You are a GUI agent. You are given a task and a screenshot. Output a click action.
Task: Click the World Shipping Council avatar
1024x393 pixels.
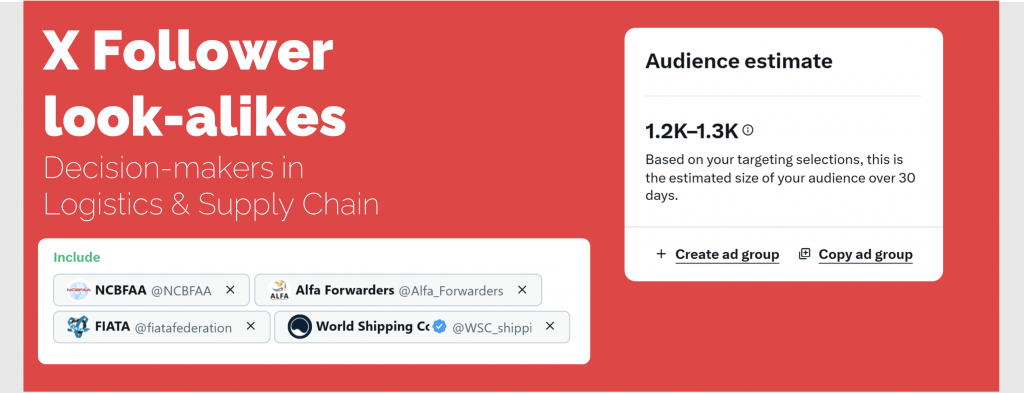(300, 326)
